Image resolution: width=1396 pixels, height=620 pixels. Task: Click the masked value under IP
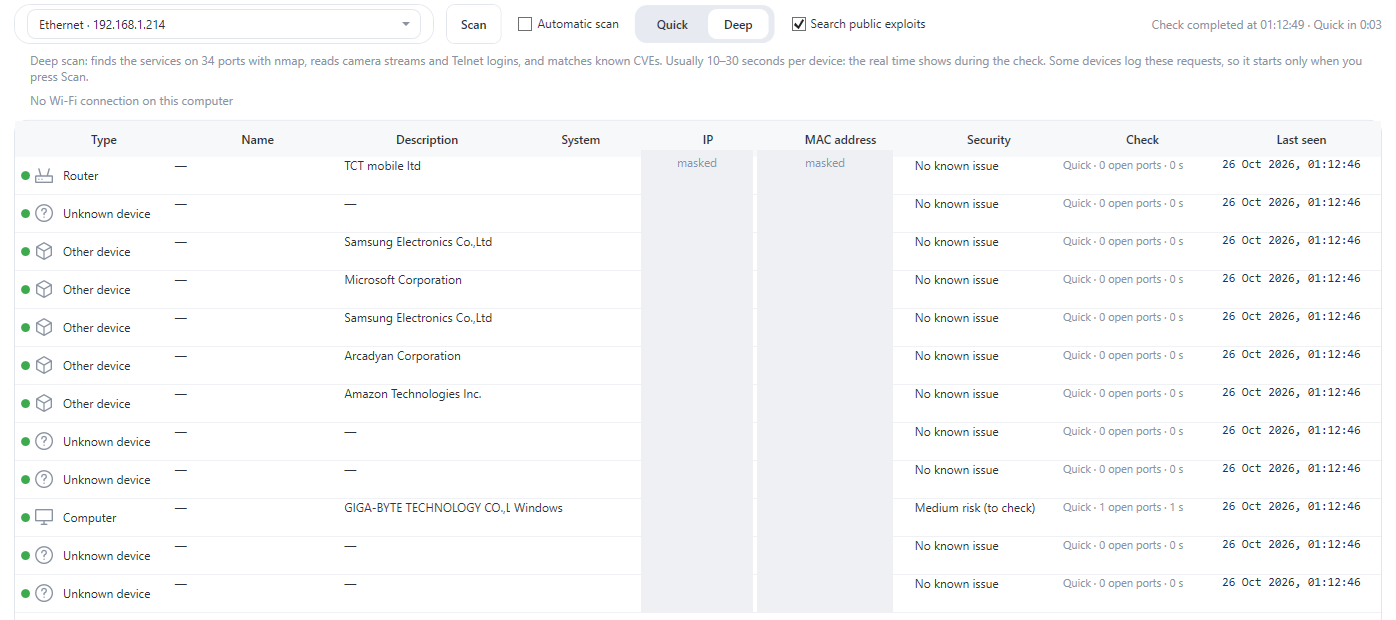click(697, 163)
